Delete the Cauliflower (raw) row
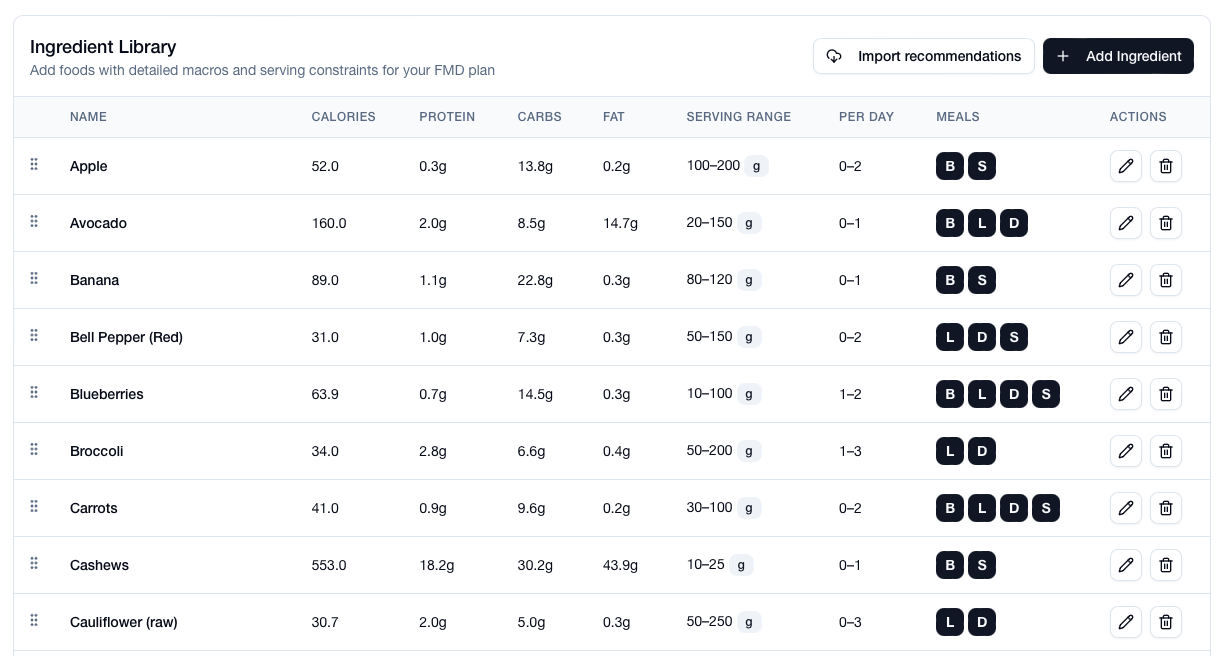This screenshot has width=1225, height=656. coord(1166,622)
